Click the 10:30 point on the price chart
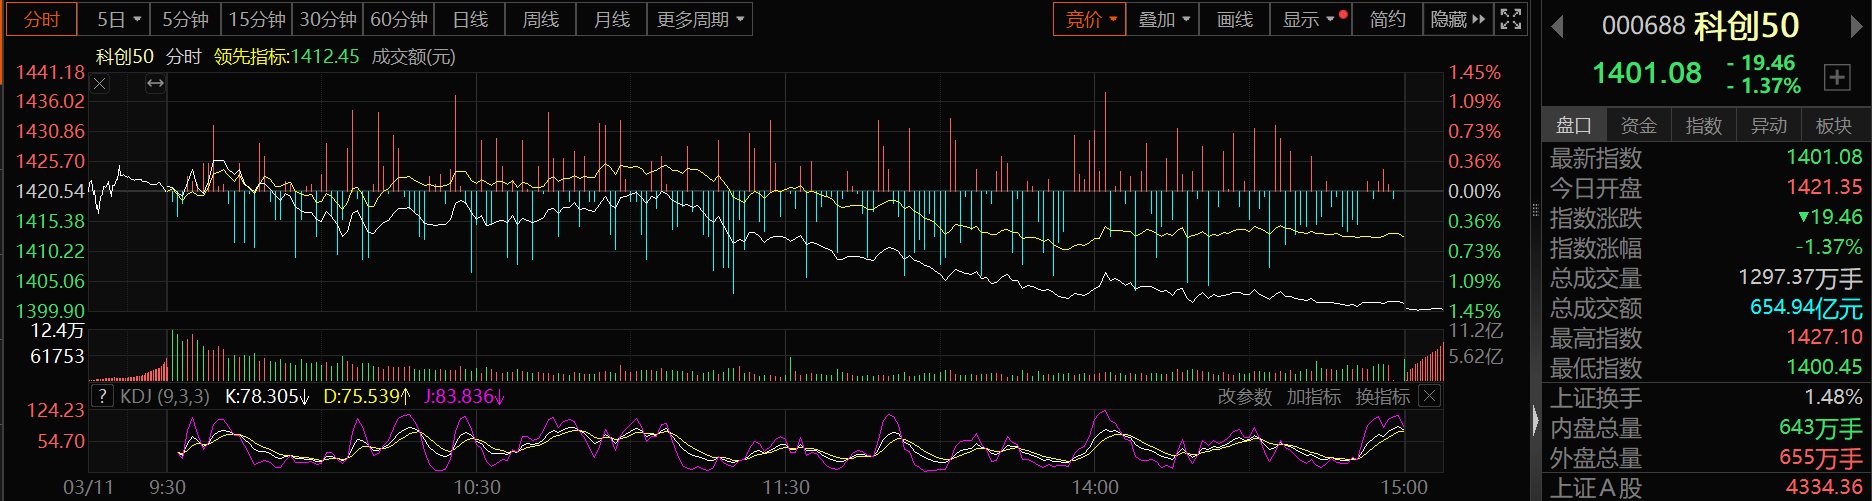Screen dimensions: 1872x501 point(477,200)
